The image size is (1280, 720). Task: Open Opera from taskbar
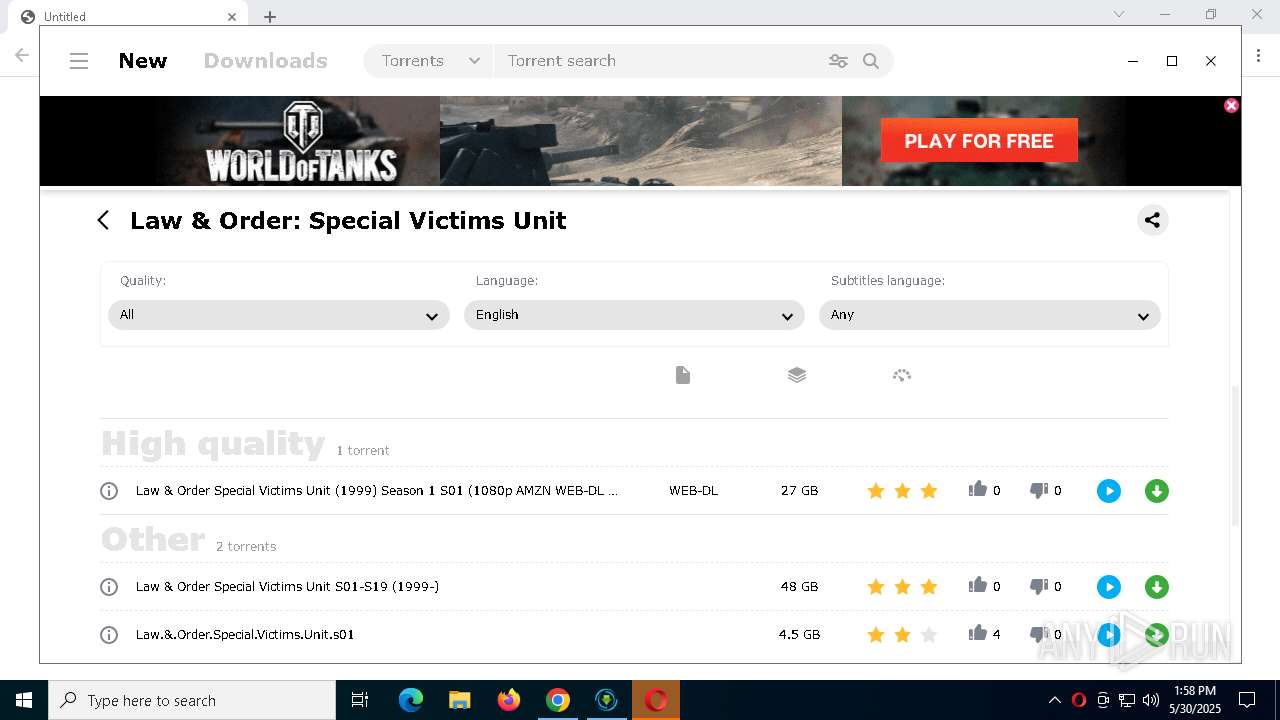coord(656,700)
